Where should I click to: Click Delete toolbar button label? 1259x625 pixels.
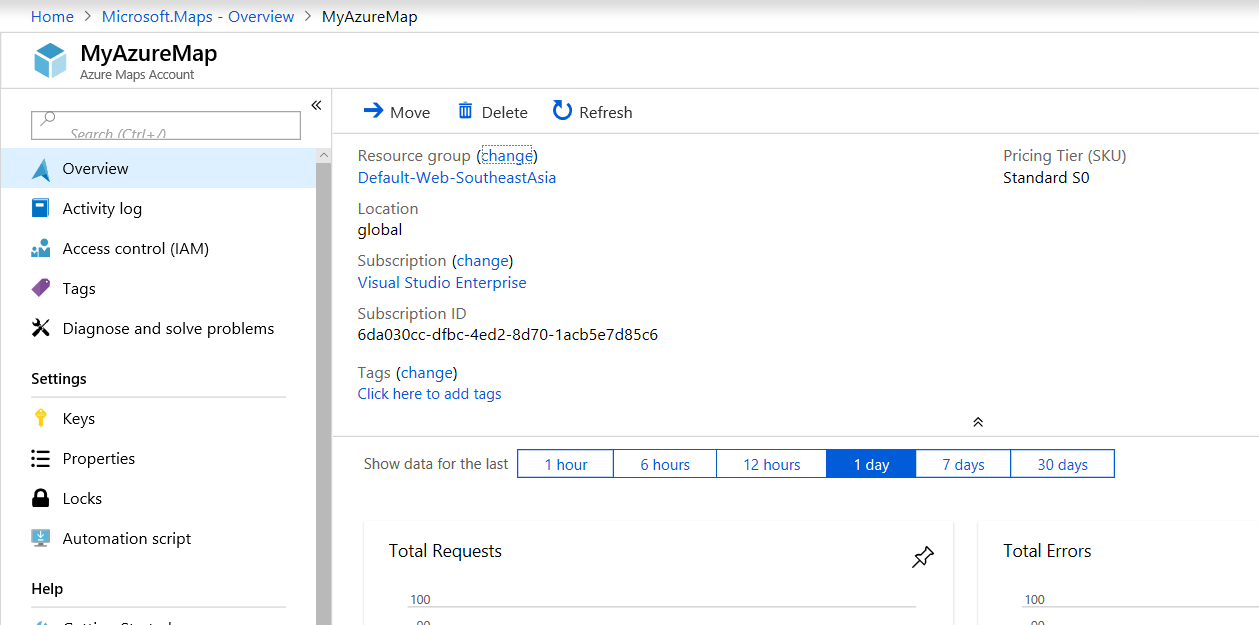pyautogui.click(x=504, y=112)
